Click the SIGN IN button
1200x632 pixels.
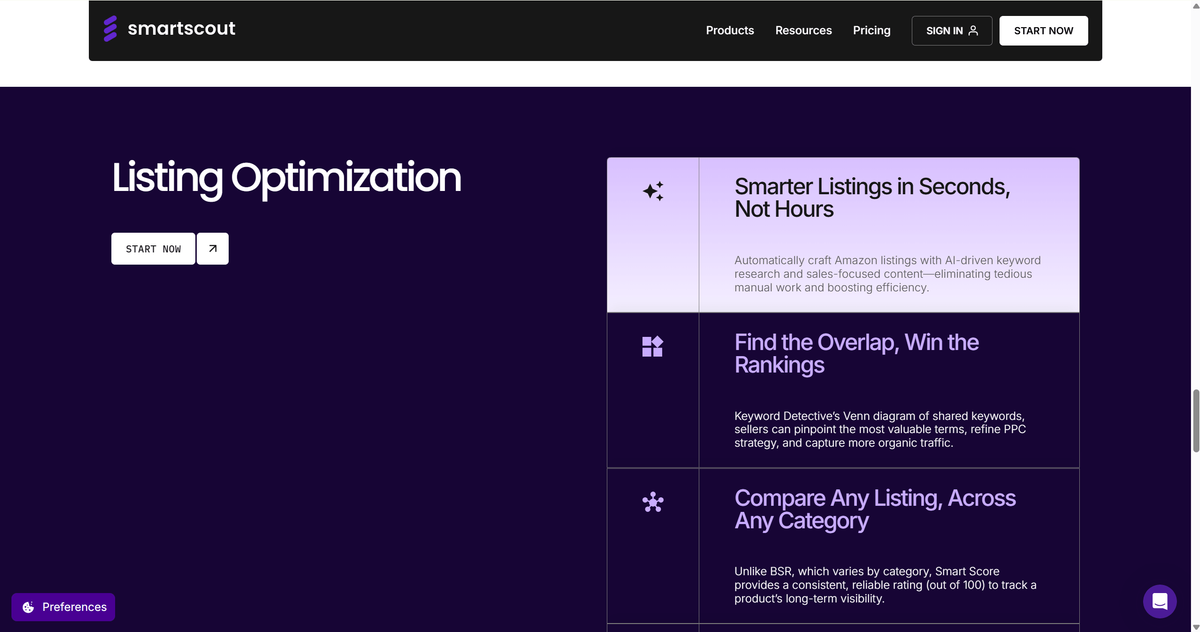point(952,30)
